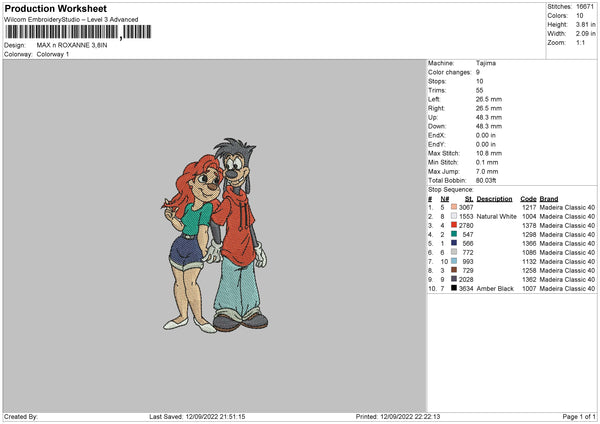Click the Production Worksheet title
Image resolution: width=600 pixels, height=424 pixels.
pos(54,8)
